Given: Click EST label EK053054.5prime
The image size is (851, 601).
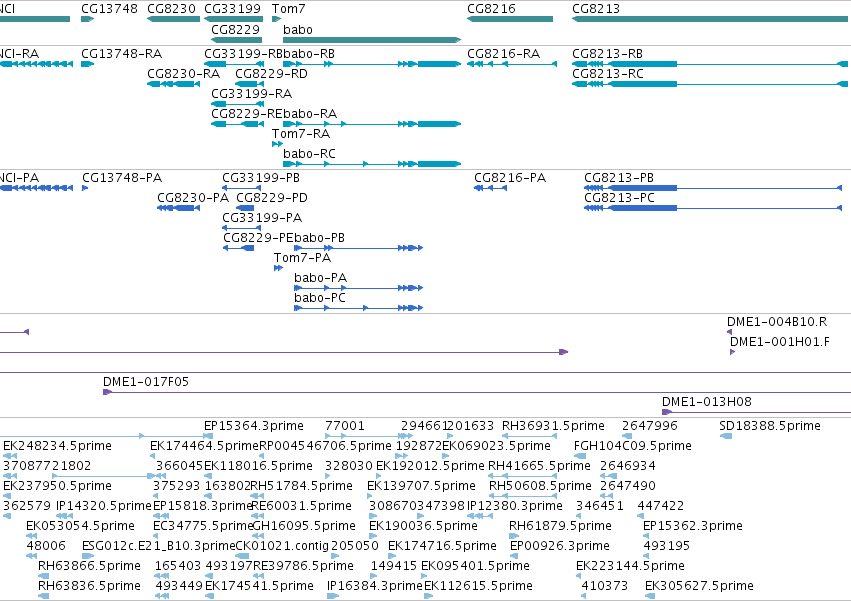Looking at the screenshot, I should click(80, 526).
